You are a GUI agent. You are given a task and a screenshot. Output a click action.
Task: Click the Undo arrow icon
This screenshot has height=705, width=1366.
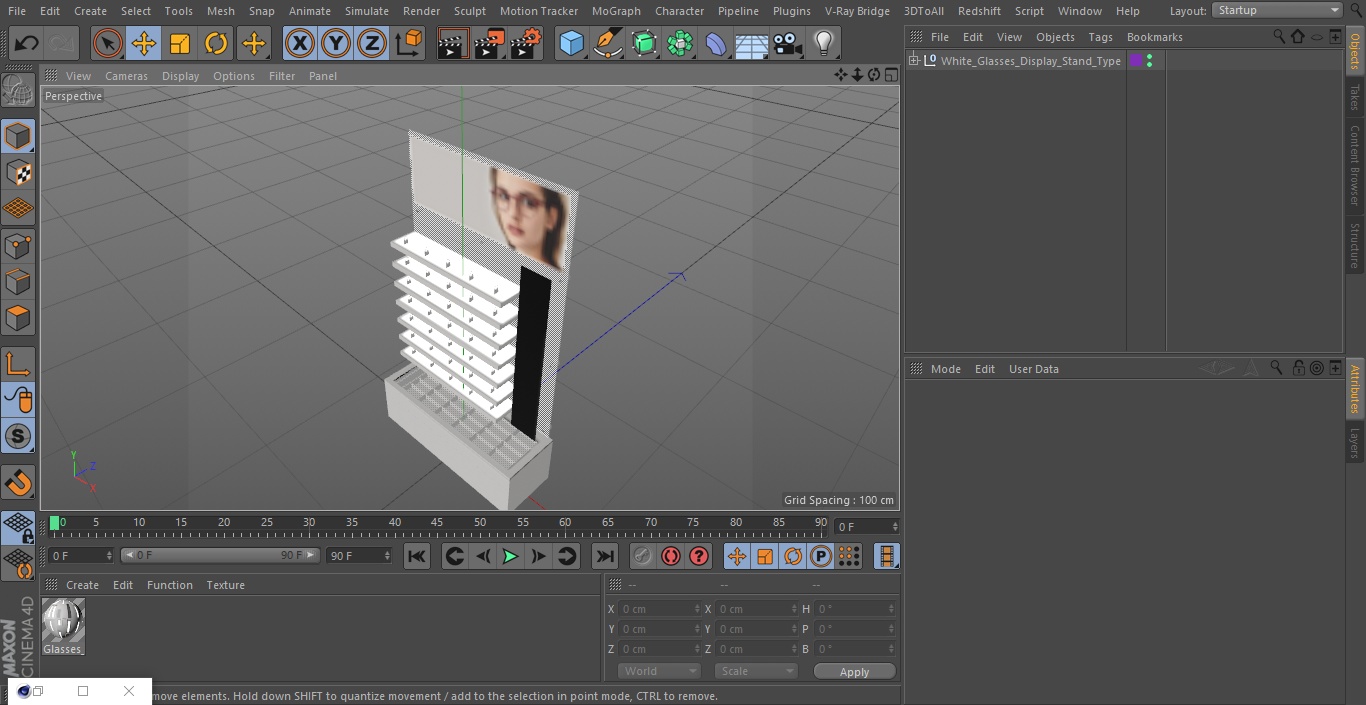click(x=27, y=44)
